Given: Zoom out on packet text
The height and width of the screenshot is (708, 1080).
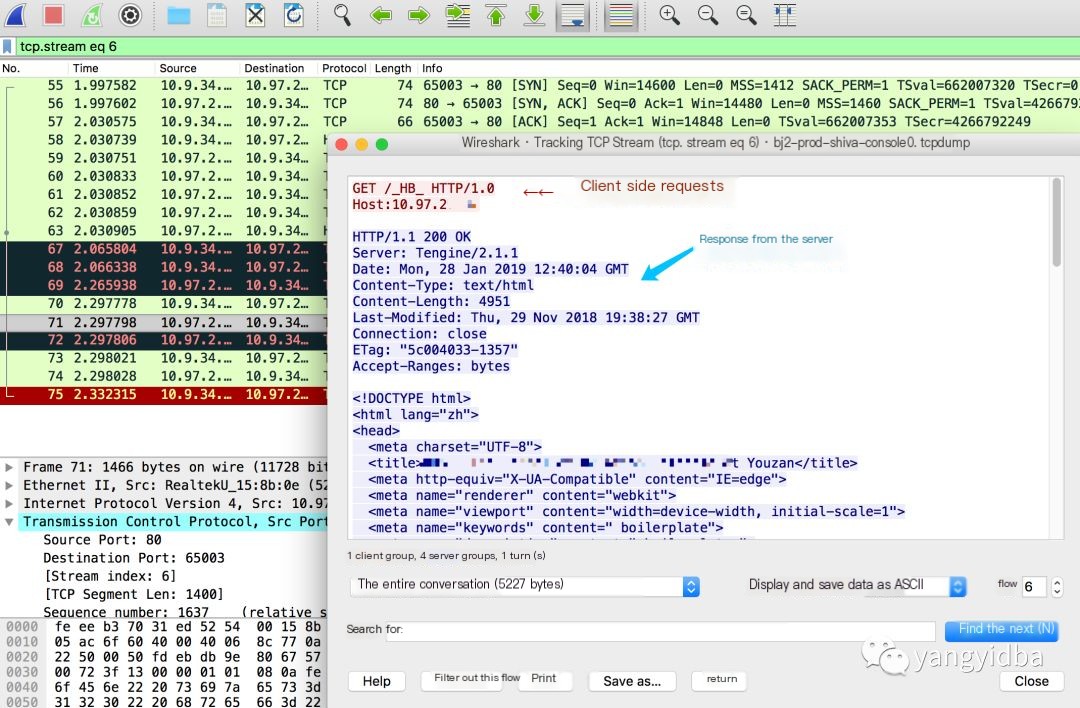Looking at the screenshot, I should click(707, 14).
